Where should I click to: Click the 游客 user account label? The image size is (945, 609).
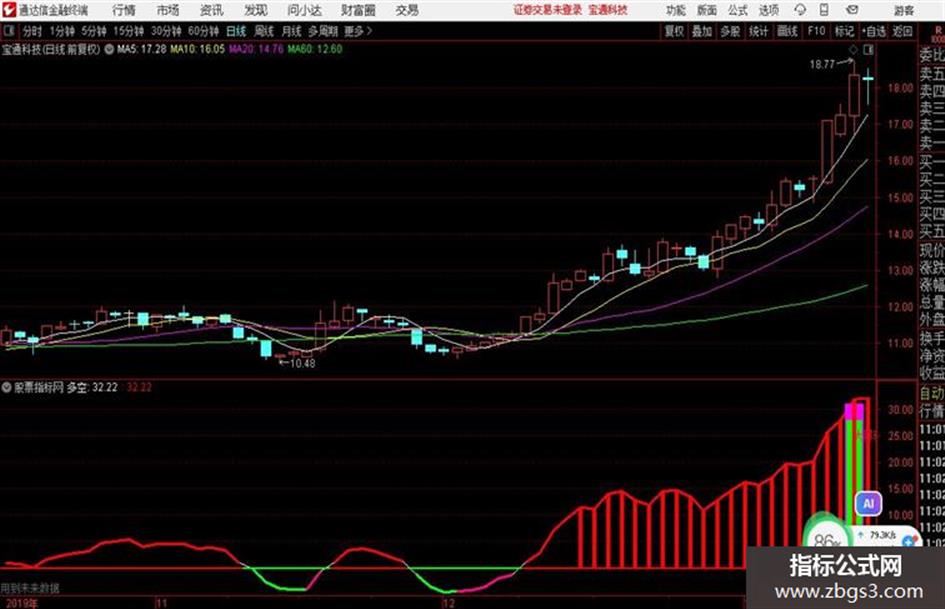point(904,10)
